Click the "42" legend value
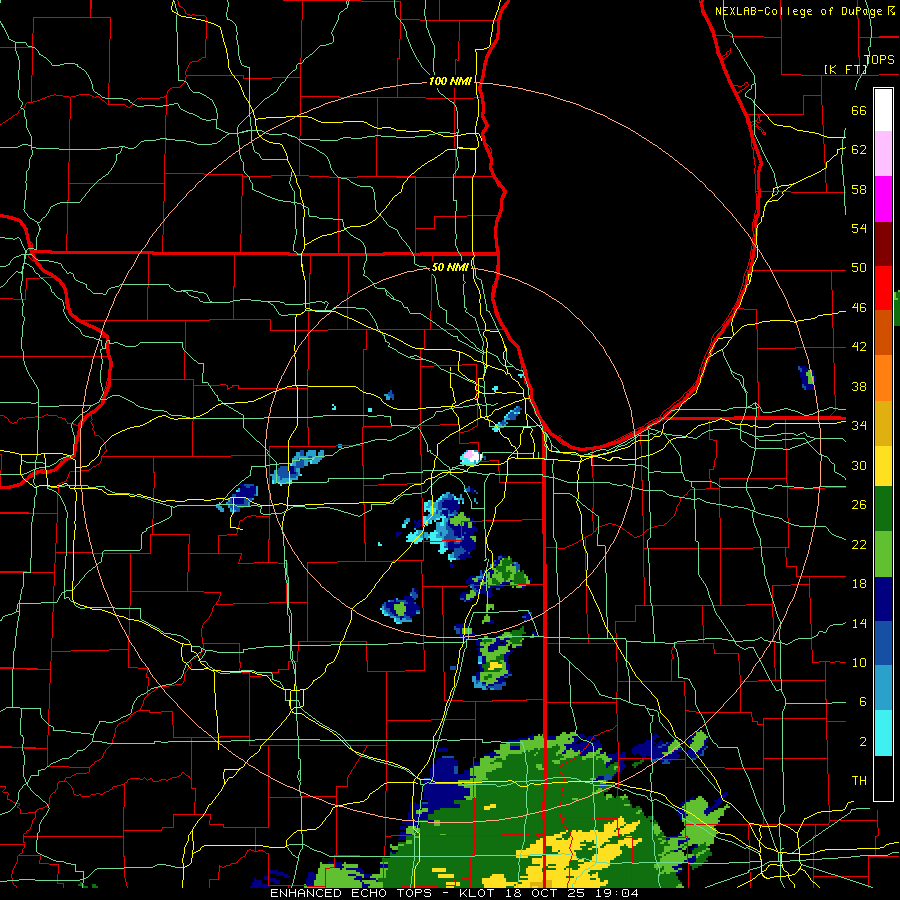Screen dimensions: 900x900 [x=859, y=347]
